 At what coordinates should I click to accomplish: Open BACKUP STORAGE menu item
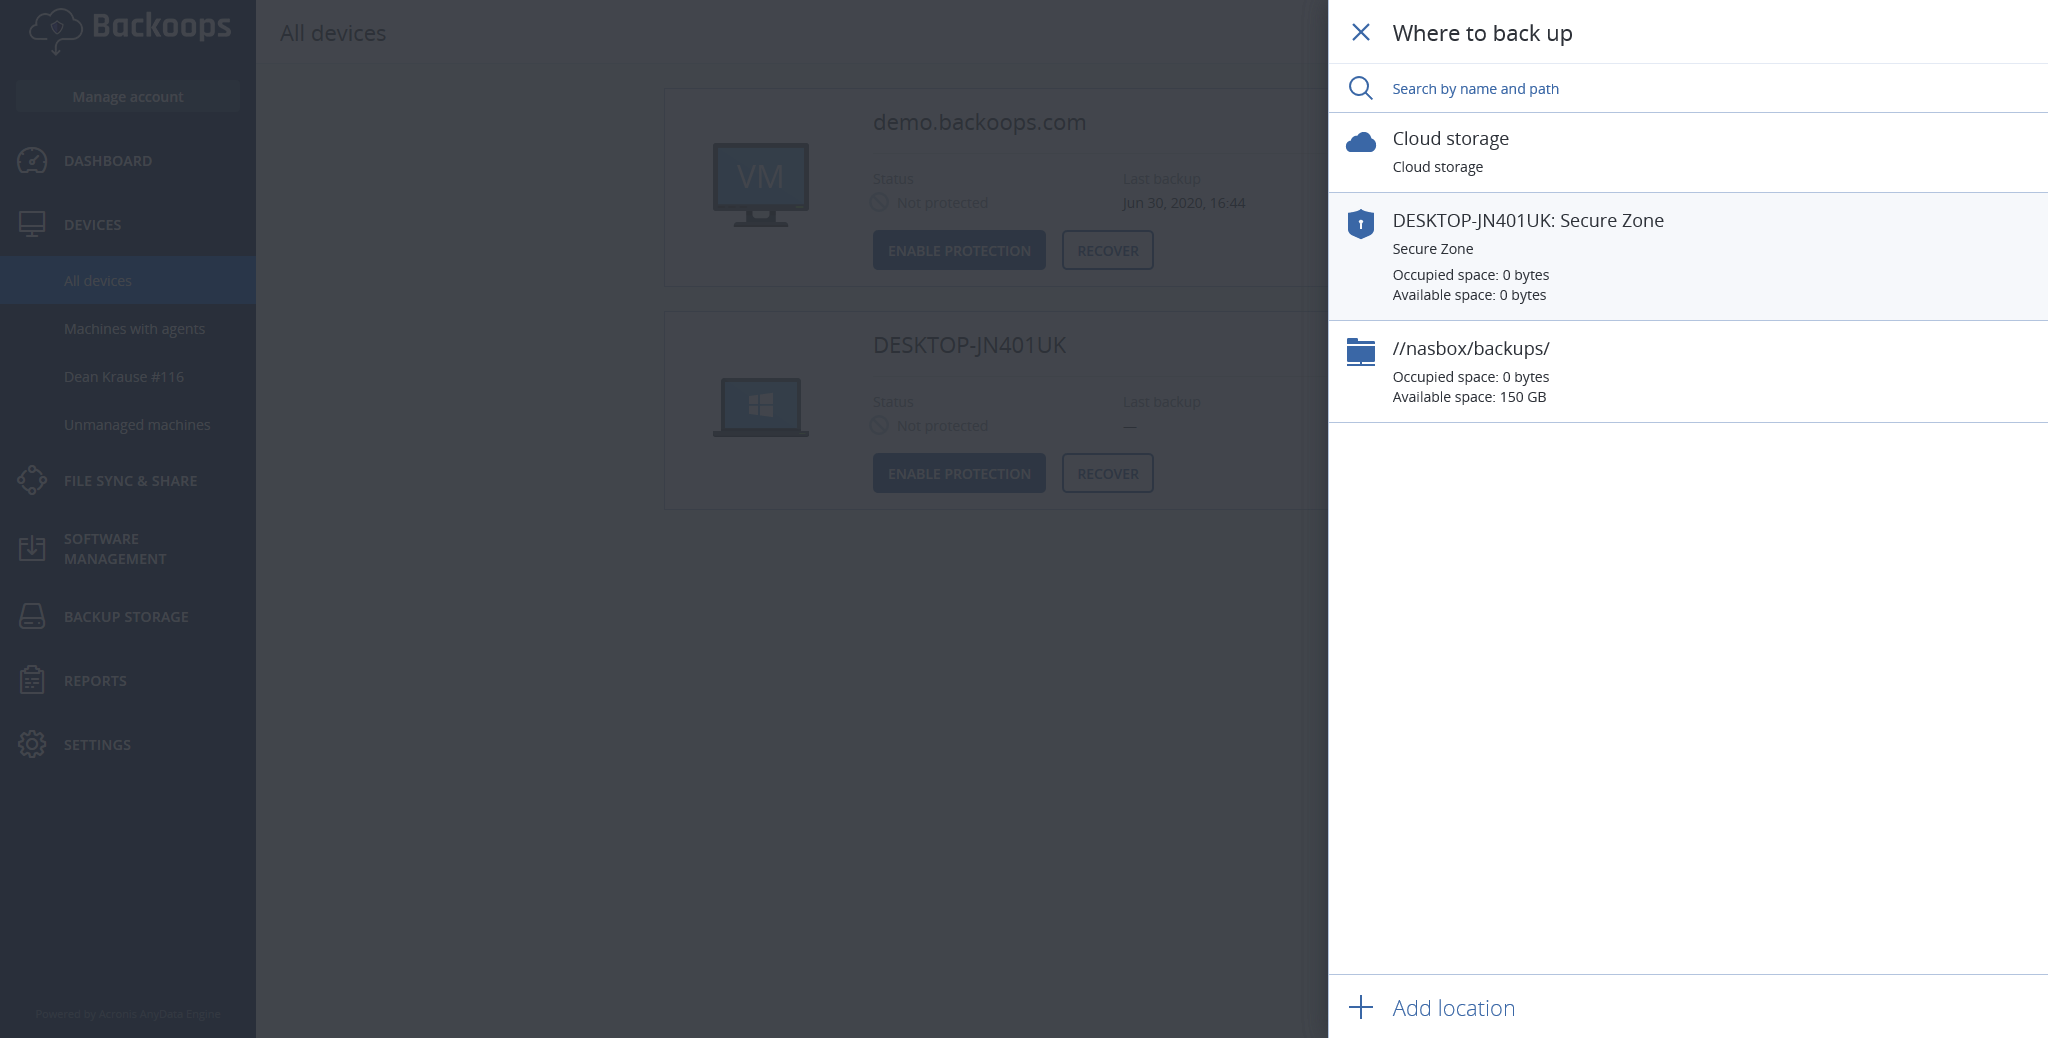(128, 616)
